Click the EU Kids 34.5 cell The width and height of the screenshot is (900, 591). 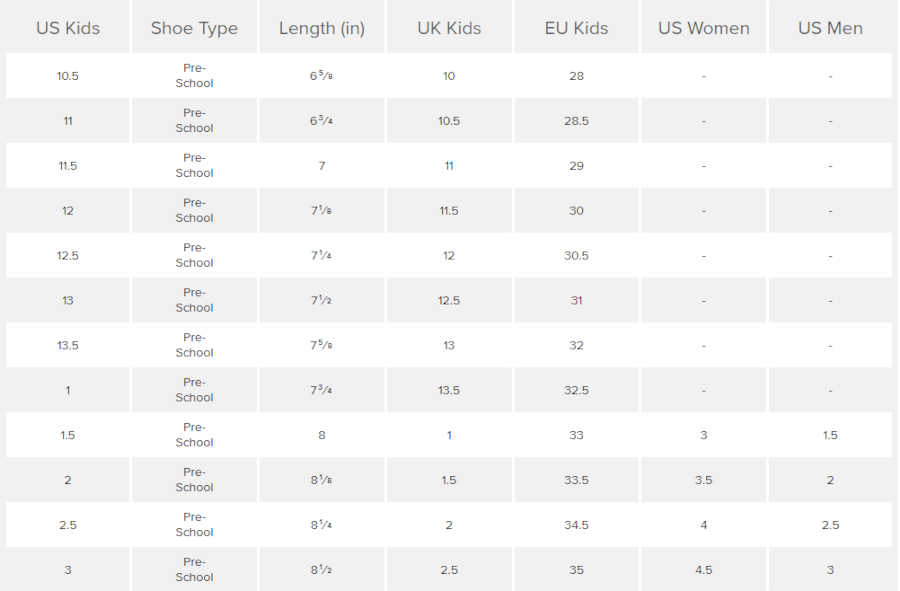pyautogui.click(x=576, y=526)
